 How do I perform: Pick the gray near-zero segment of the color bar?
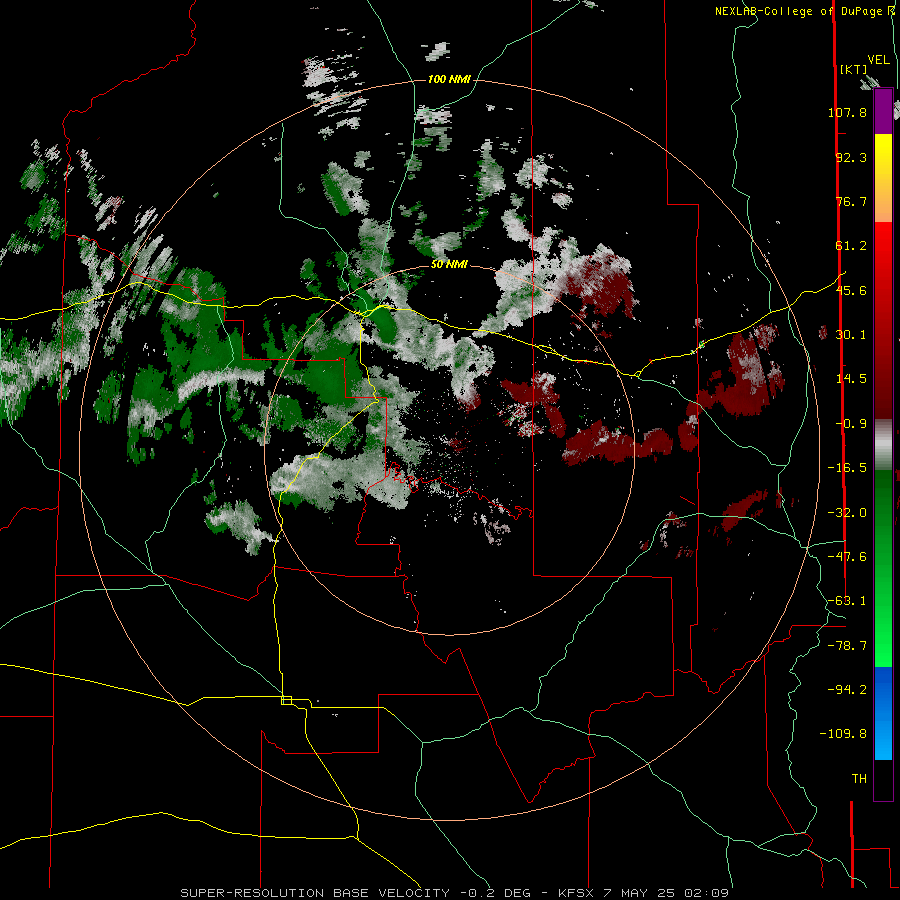[883, 444]
